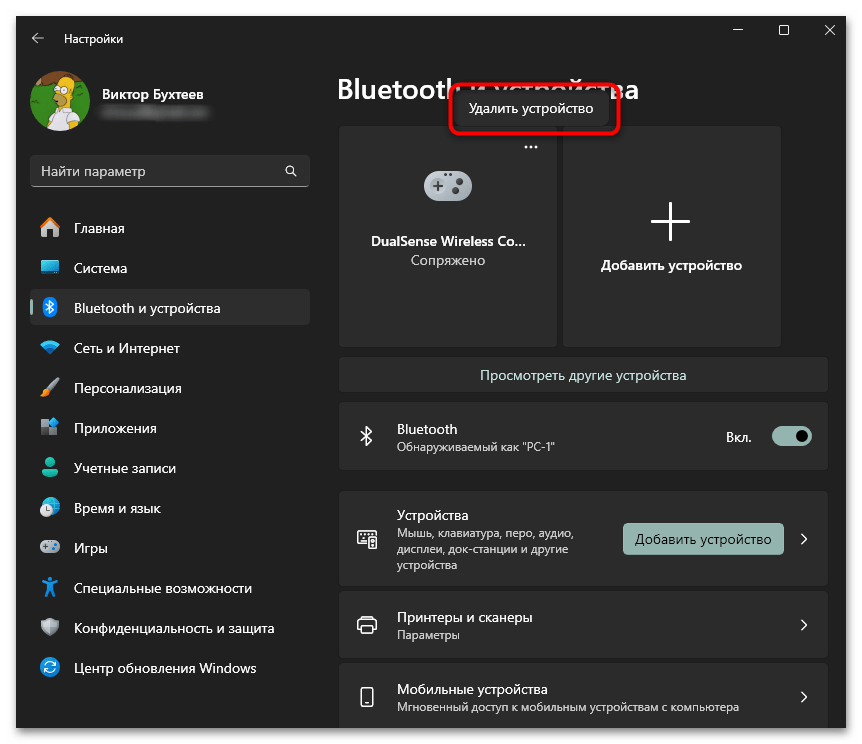
Task: Click 'Просмотреть другие устройства' link
Action: pyautogui.click(x=583, y=376)
